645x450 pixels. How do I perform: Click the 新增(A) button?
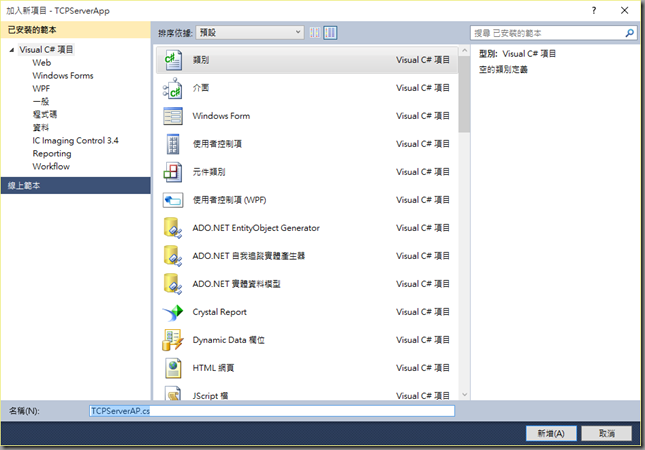(551, 434)
